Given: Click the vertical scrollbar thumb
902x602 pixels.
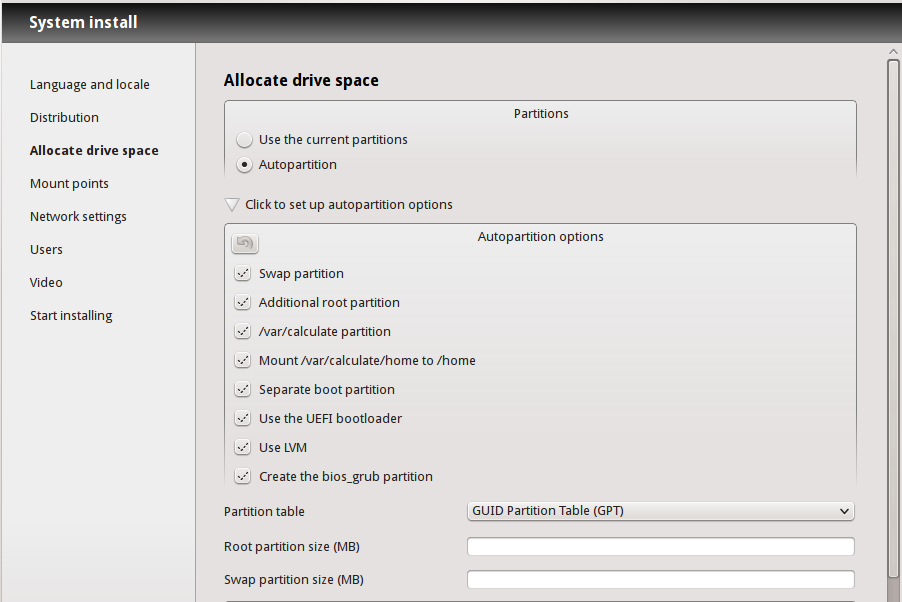Looking at the screenshot, I should pyautogui.click(x=893, y=318).
